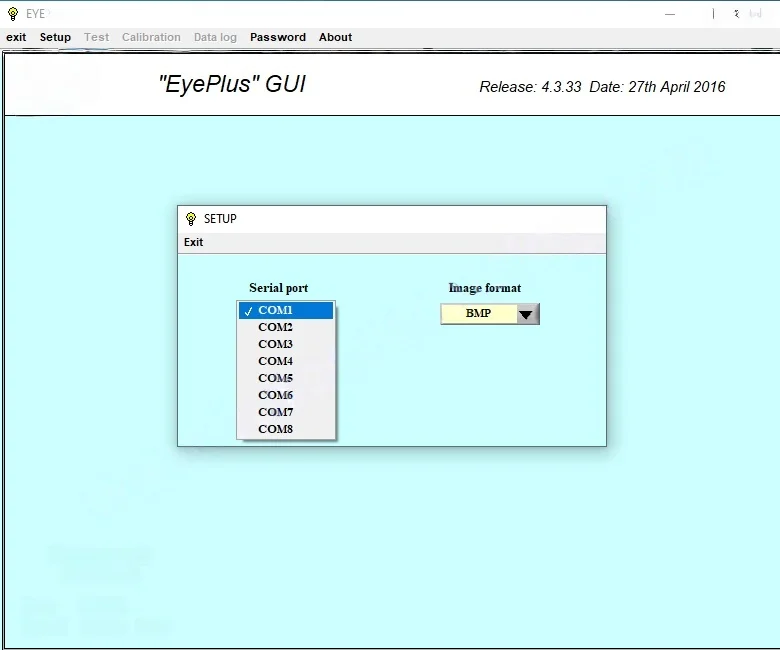
Task: Choose COM4 serial port
Action: point(286,361)
